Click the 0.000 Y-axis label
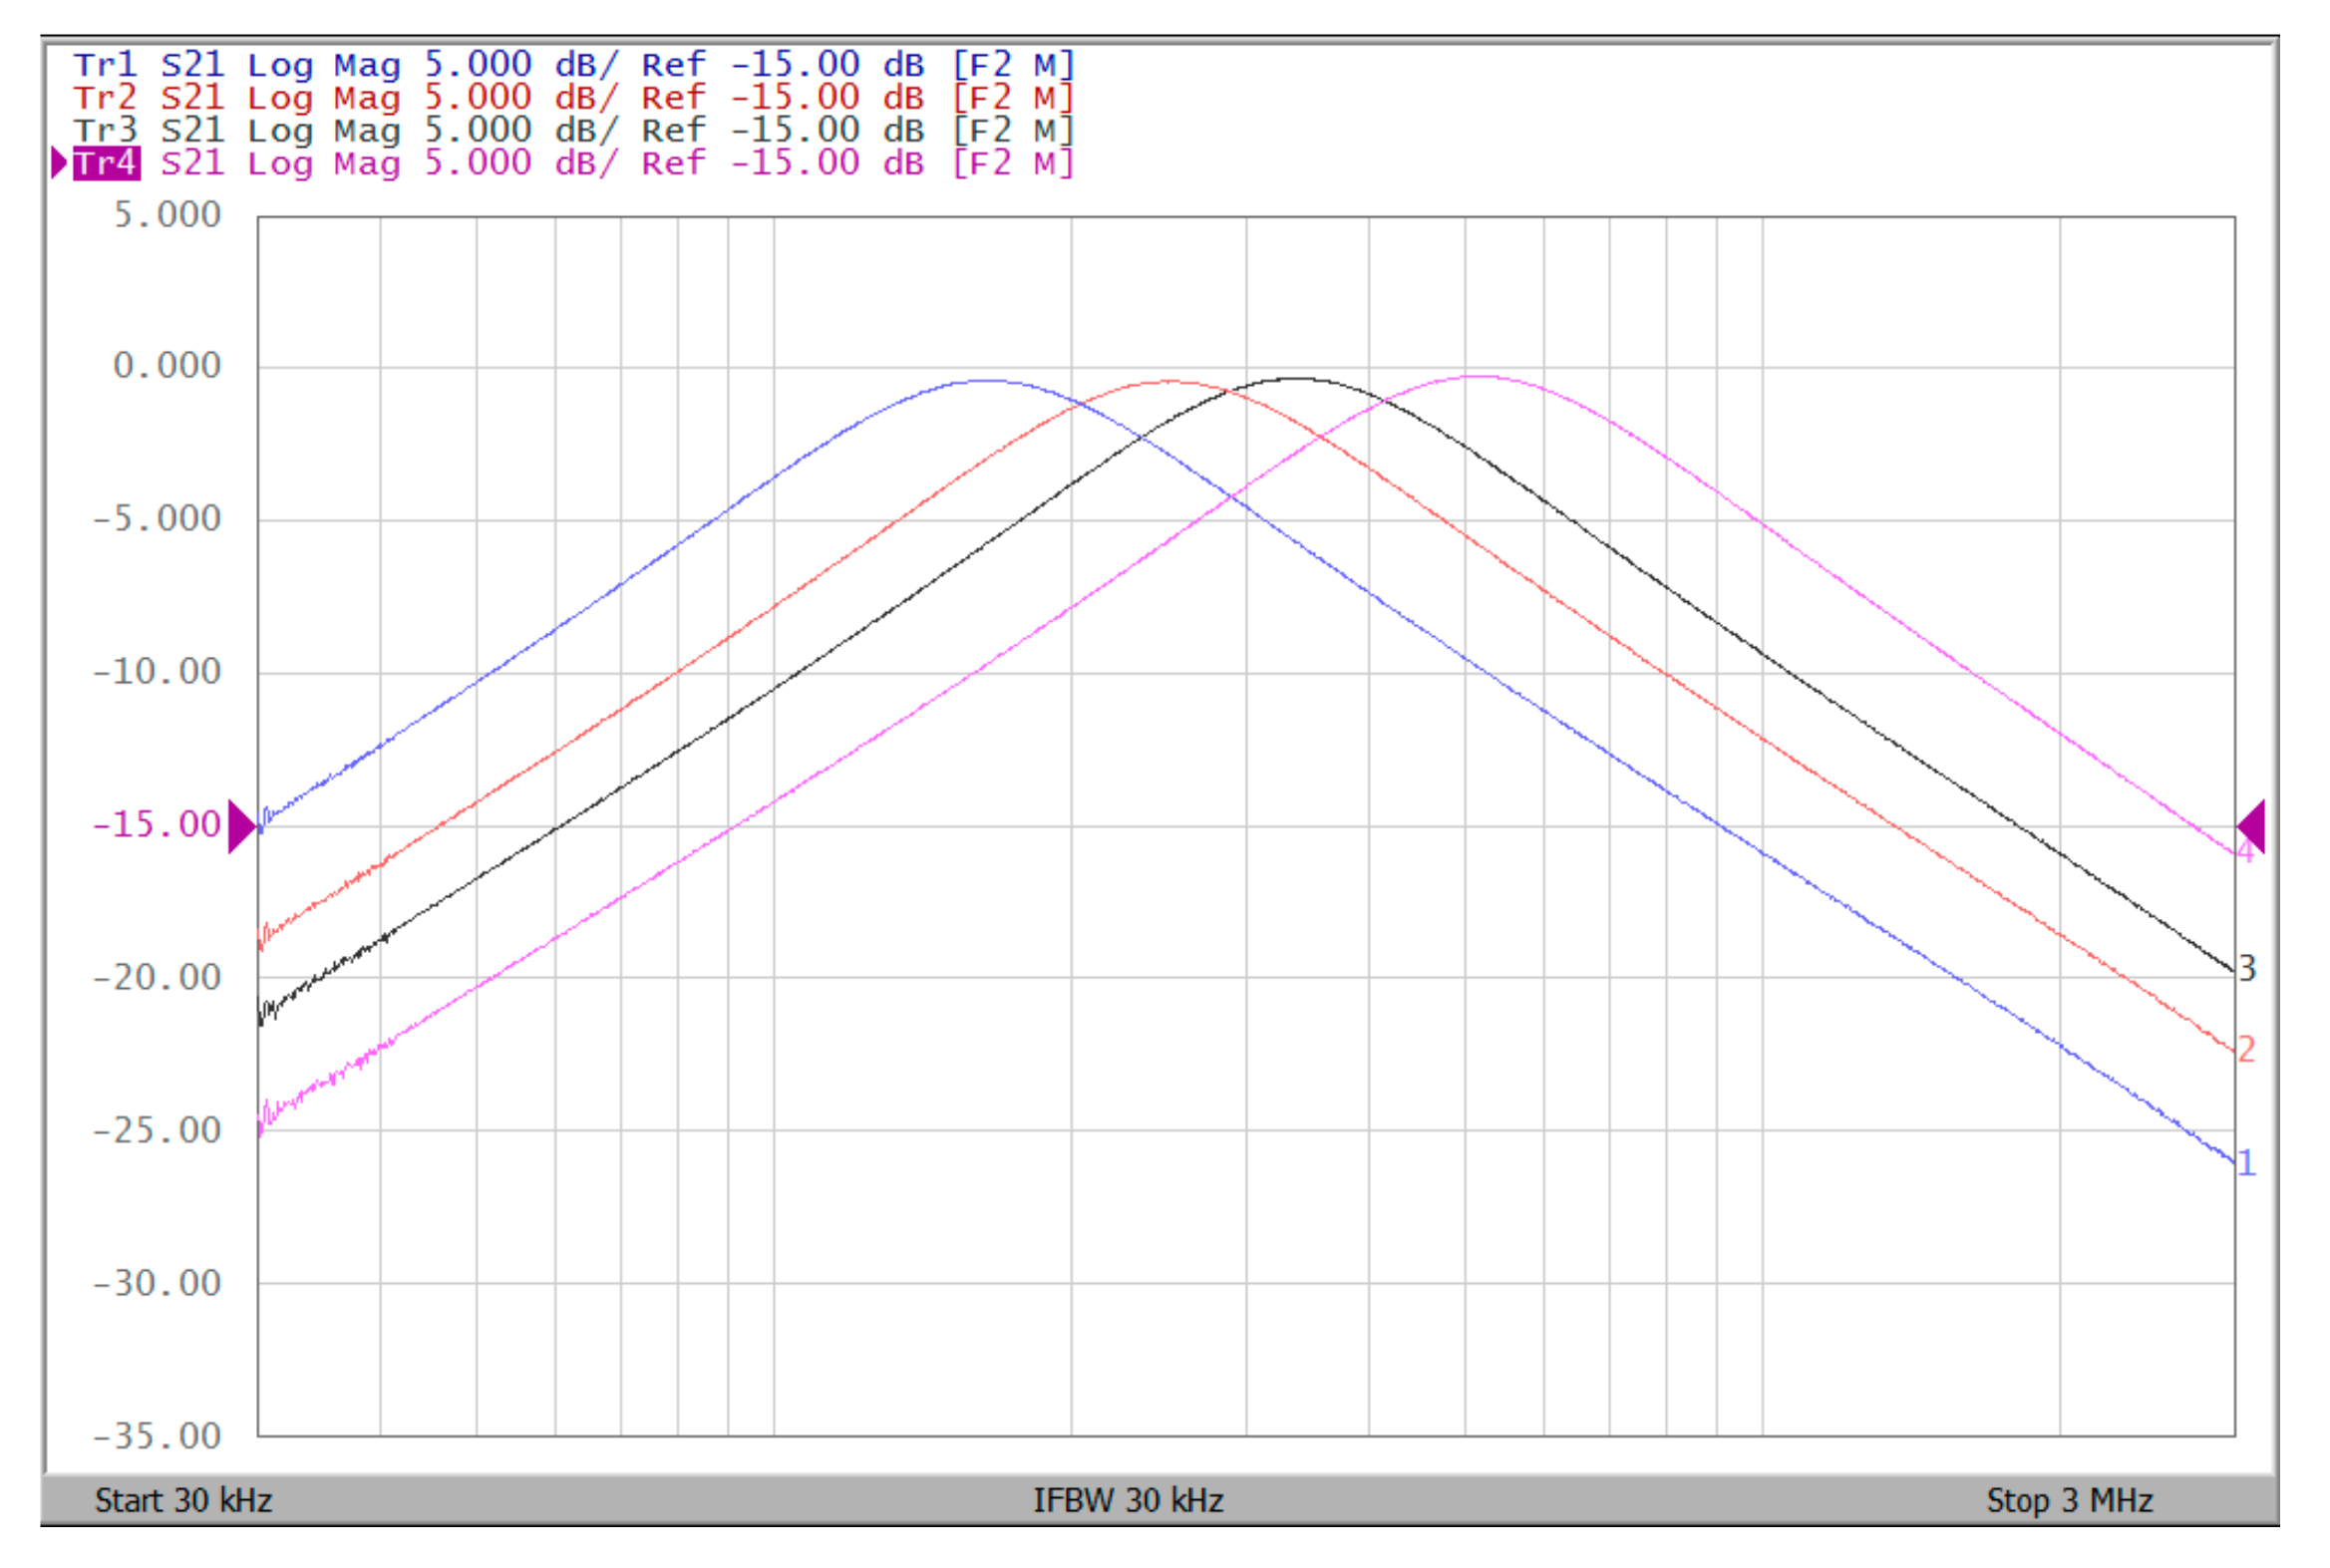2330x1568 pixels. (166, 366)
